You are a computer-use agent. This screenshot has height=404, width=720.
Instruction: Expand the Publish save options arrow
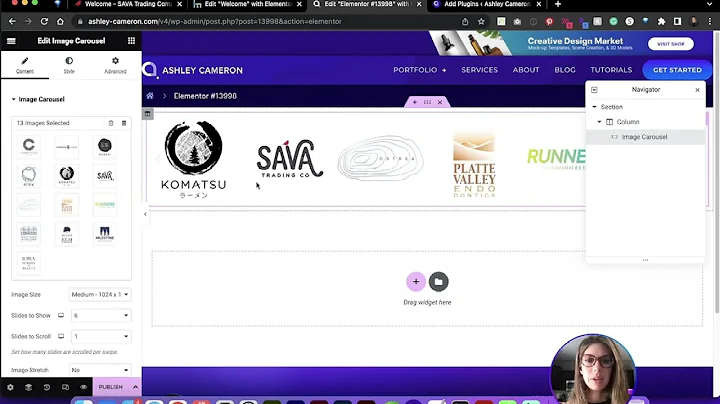click(135, 387)
